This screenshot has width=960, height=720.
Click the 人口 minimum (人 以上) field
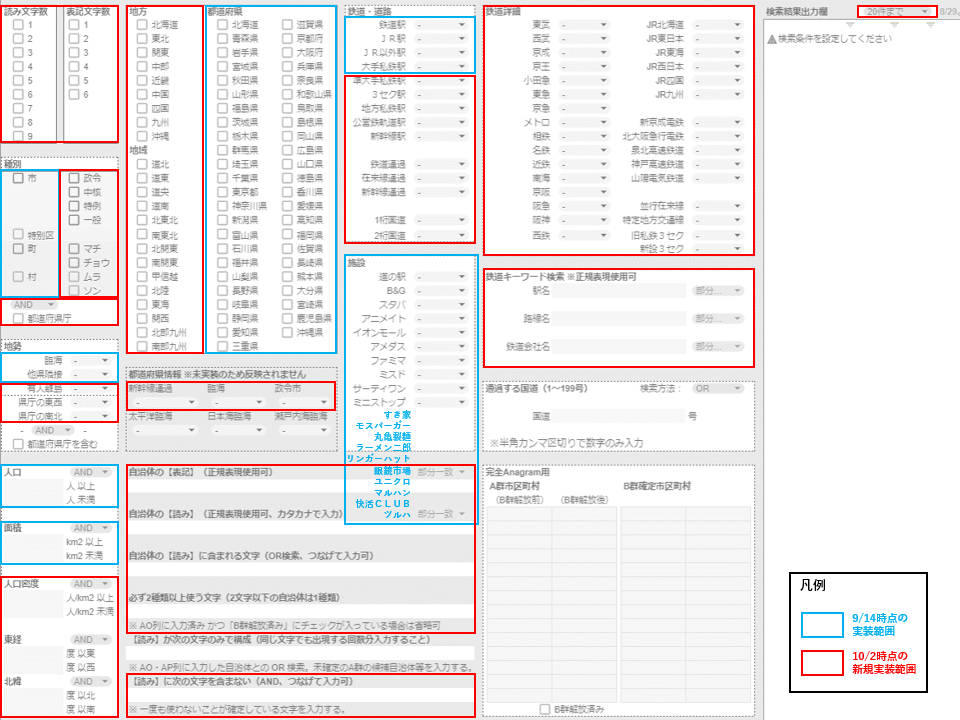coord(34,487)
